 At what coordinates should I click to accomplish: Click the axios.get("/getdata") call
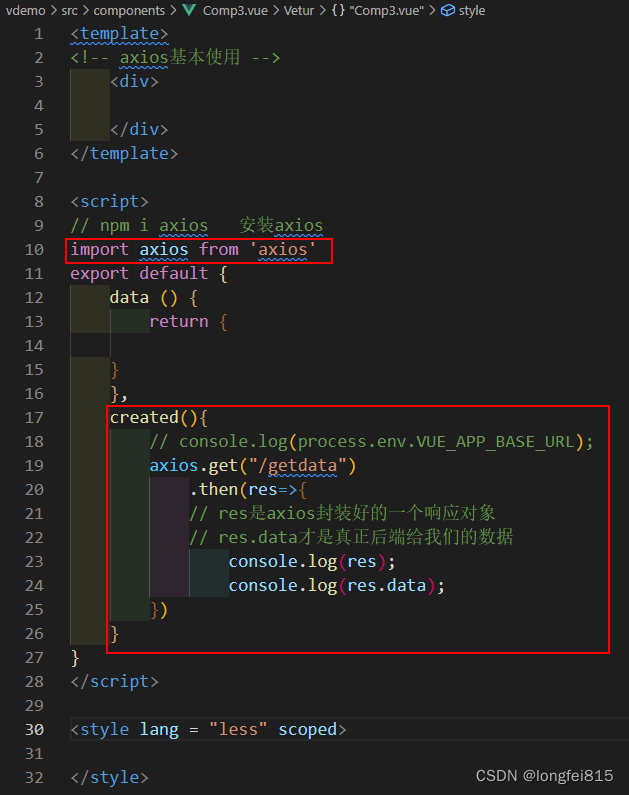pos(253,465)
